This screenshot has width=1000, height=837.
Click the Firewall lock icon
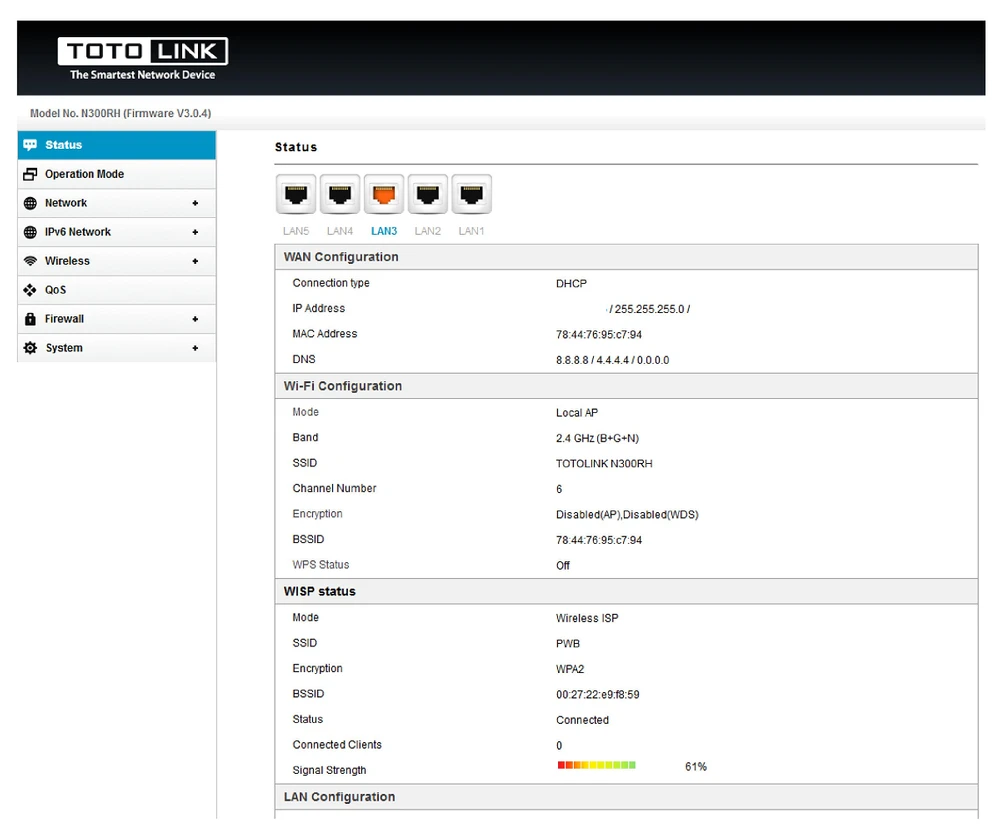pyautogui.click(x=30, y=319)
